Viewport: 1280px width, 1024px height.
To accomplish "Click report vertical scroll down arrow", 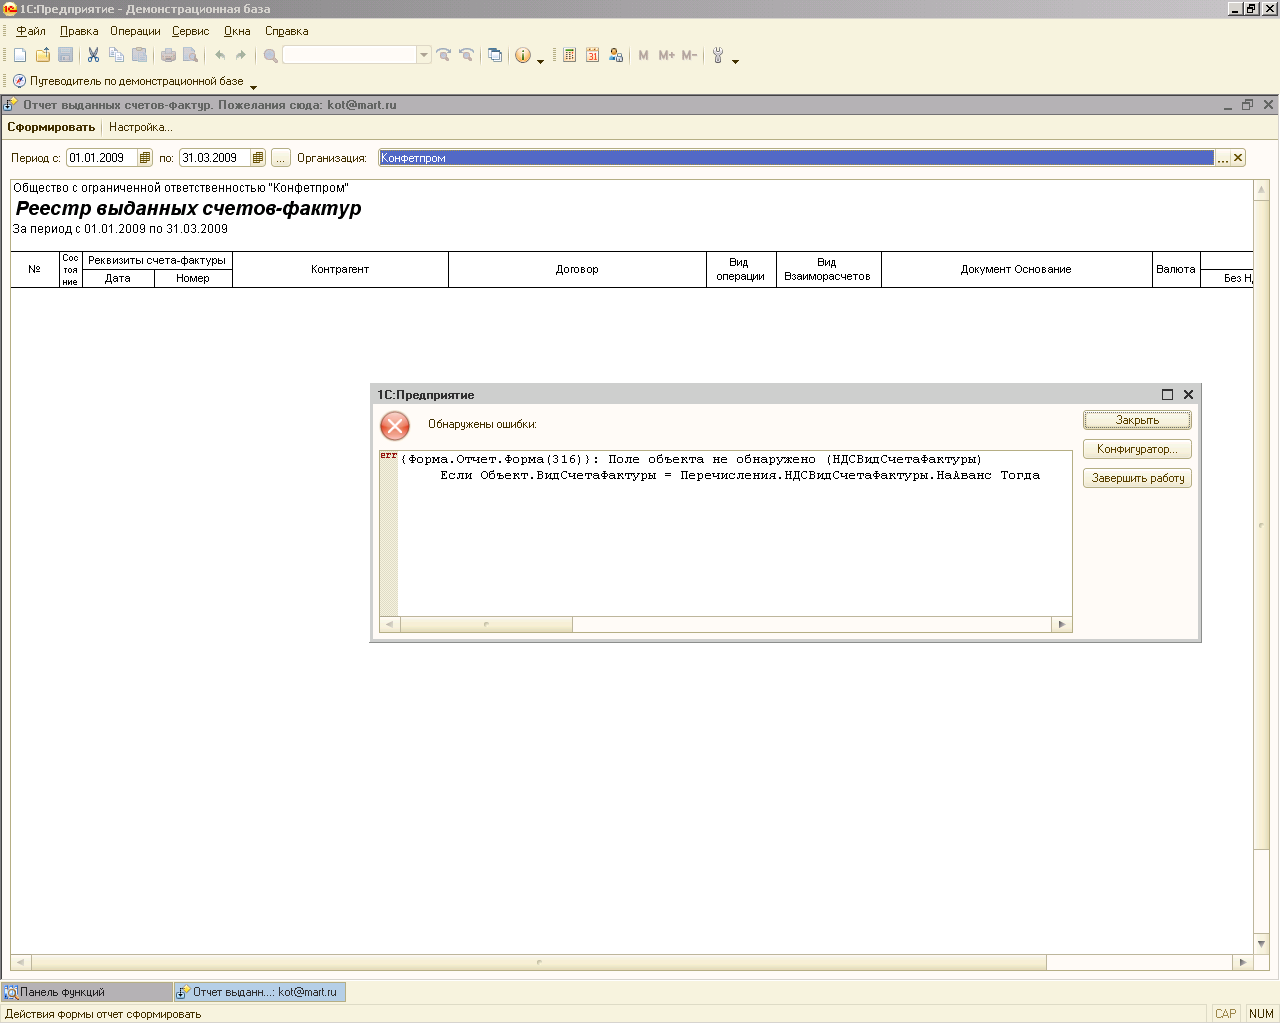I will [1261, 943].
